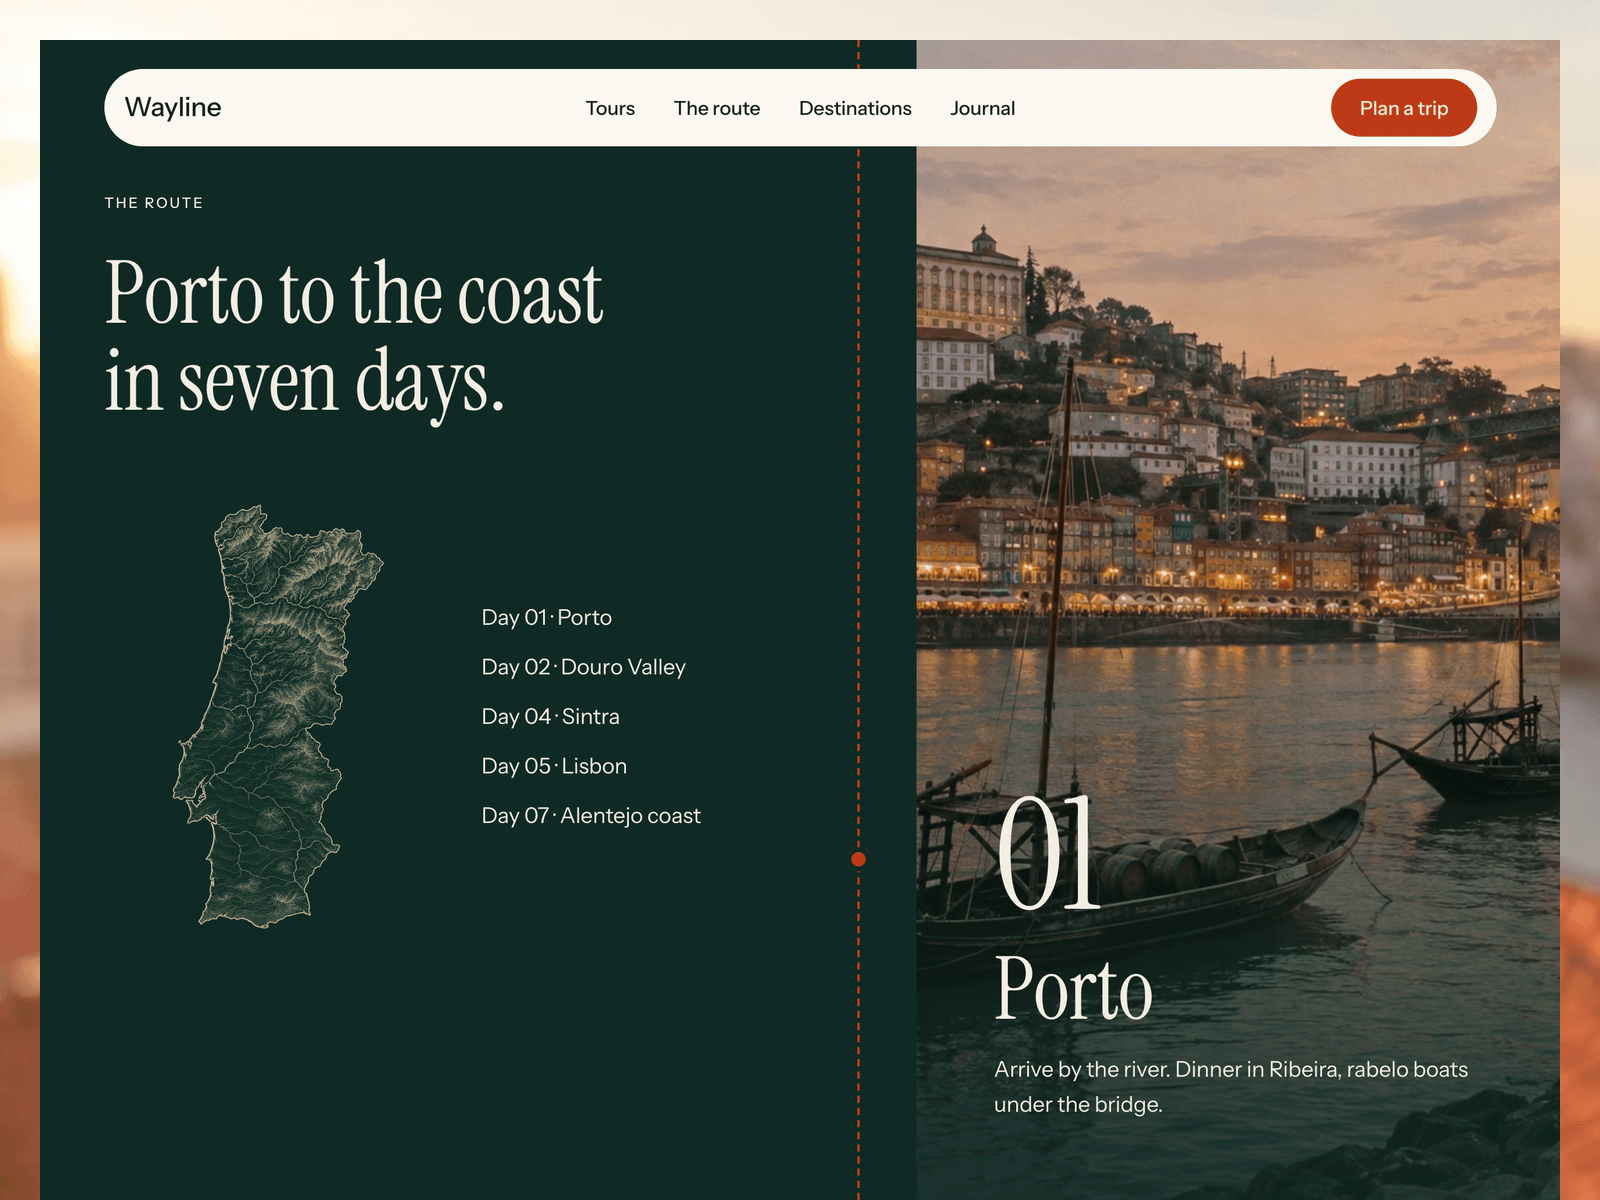This screenshot has width=1600, height=1200.
Task: Open Destinations in the navigation
Action: 855,108
